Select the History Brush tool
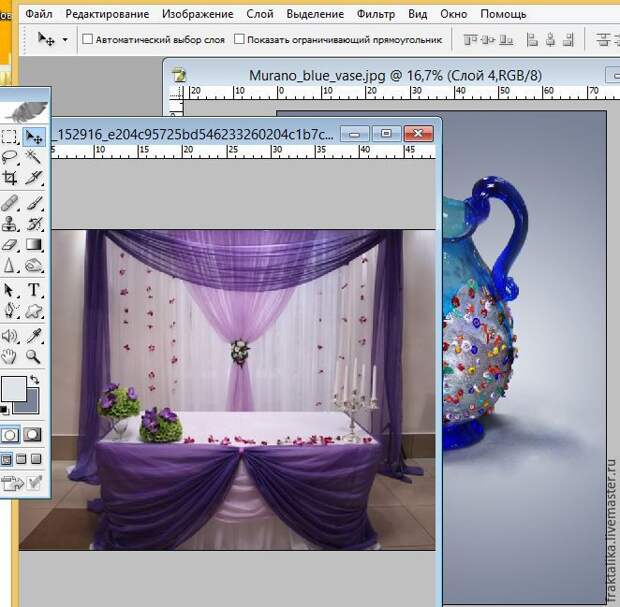The height and width of the screenshot is (607, 620). pyautogui.click(x=34, y=224)
